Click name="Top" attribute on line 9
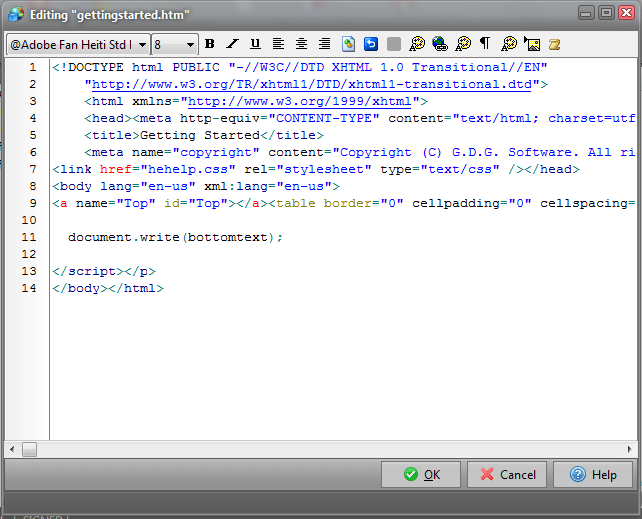The height and width of the screenshot is (519, 642). 116,203
